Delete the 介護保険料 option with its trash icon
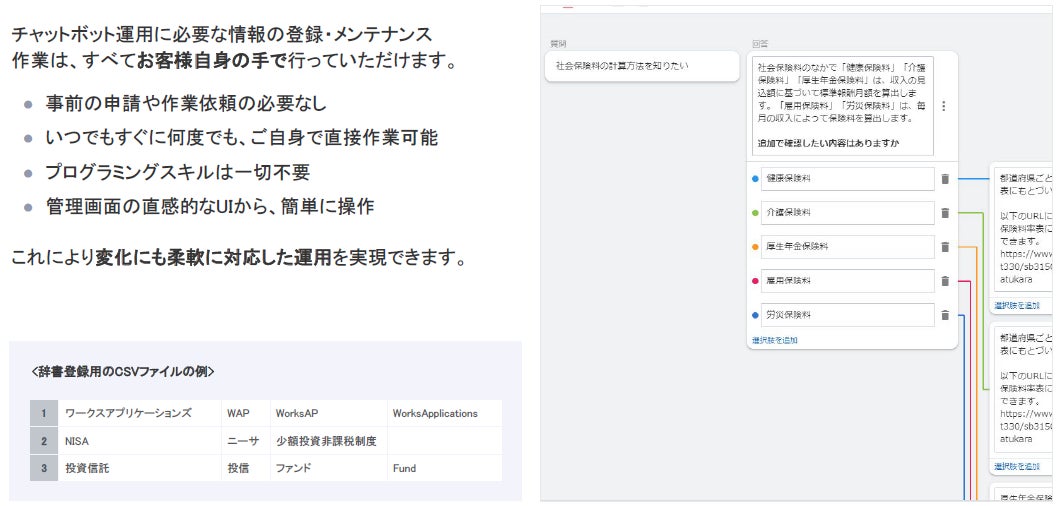Viewport: 1058px width, 506px height. tap(945, 213)
